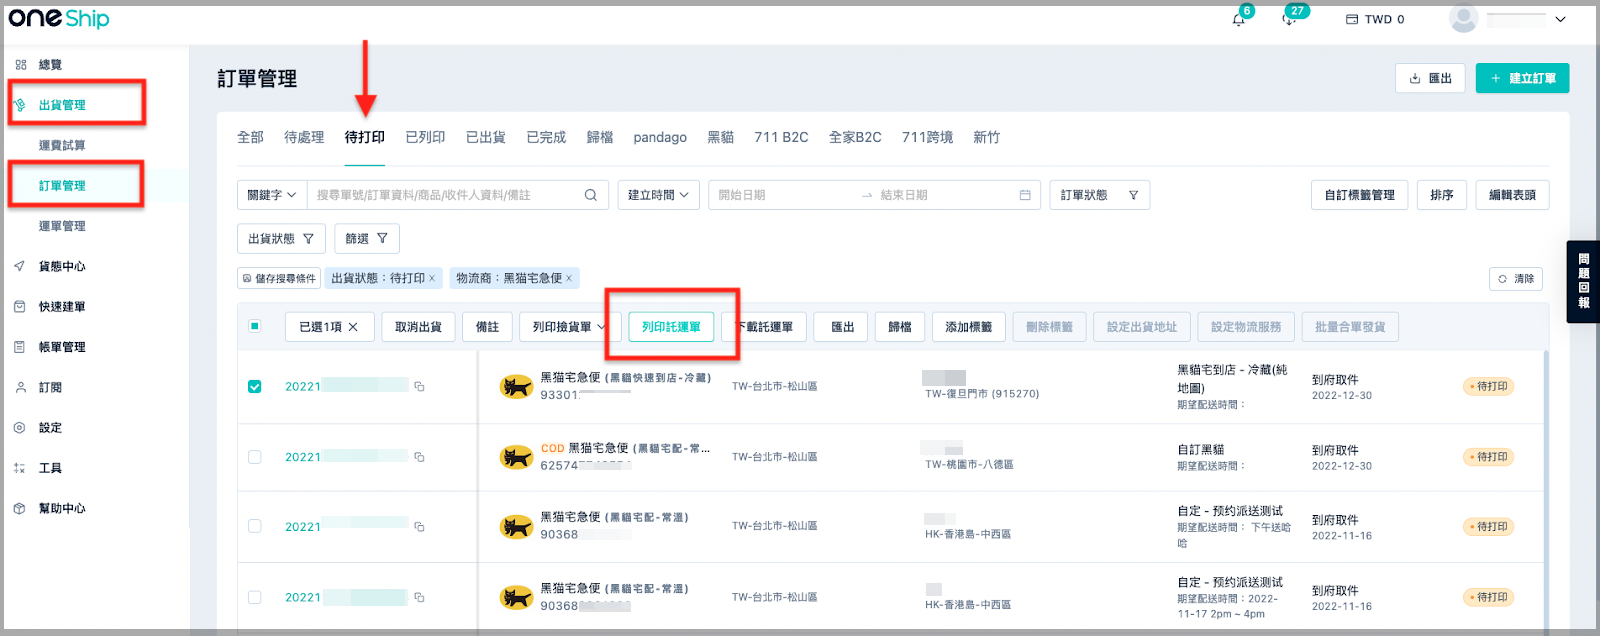The image size is (1600, 636).
Task: Select the 已出貨 tab
Action: (486, 137)
